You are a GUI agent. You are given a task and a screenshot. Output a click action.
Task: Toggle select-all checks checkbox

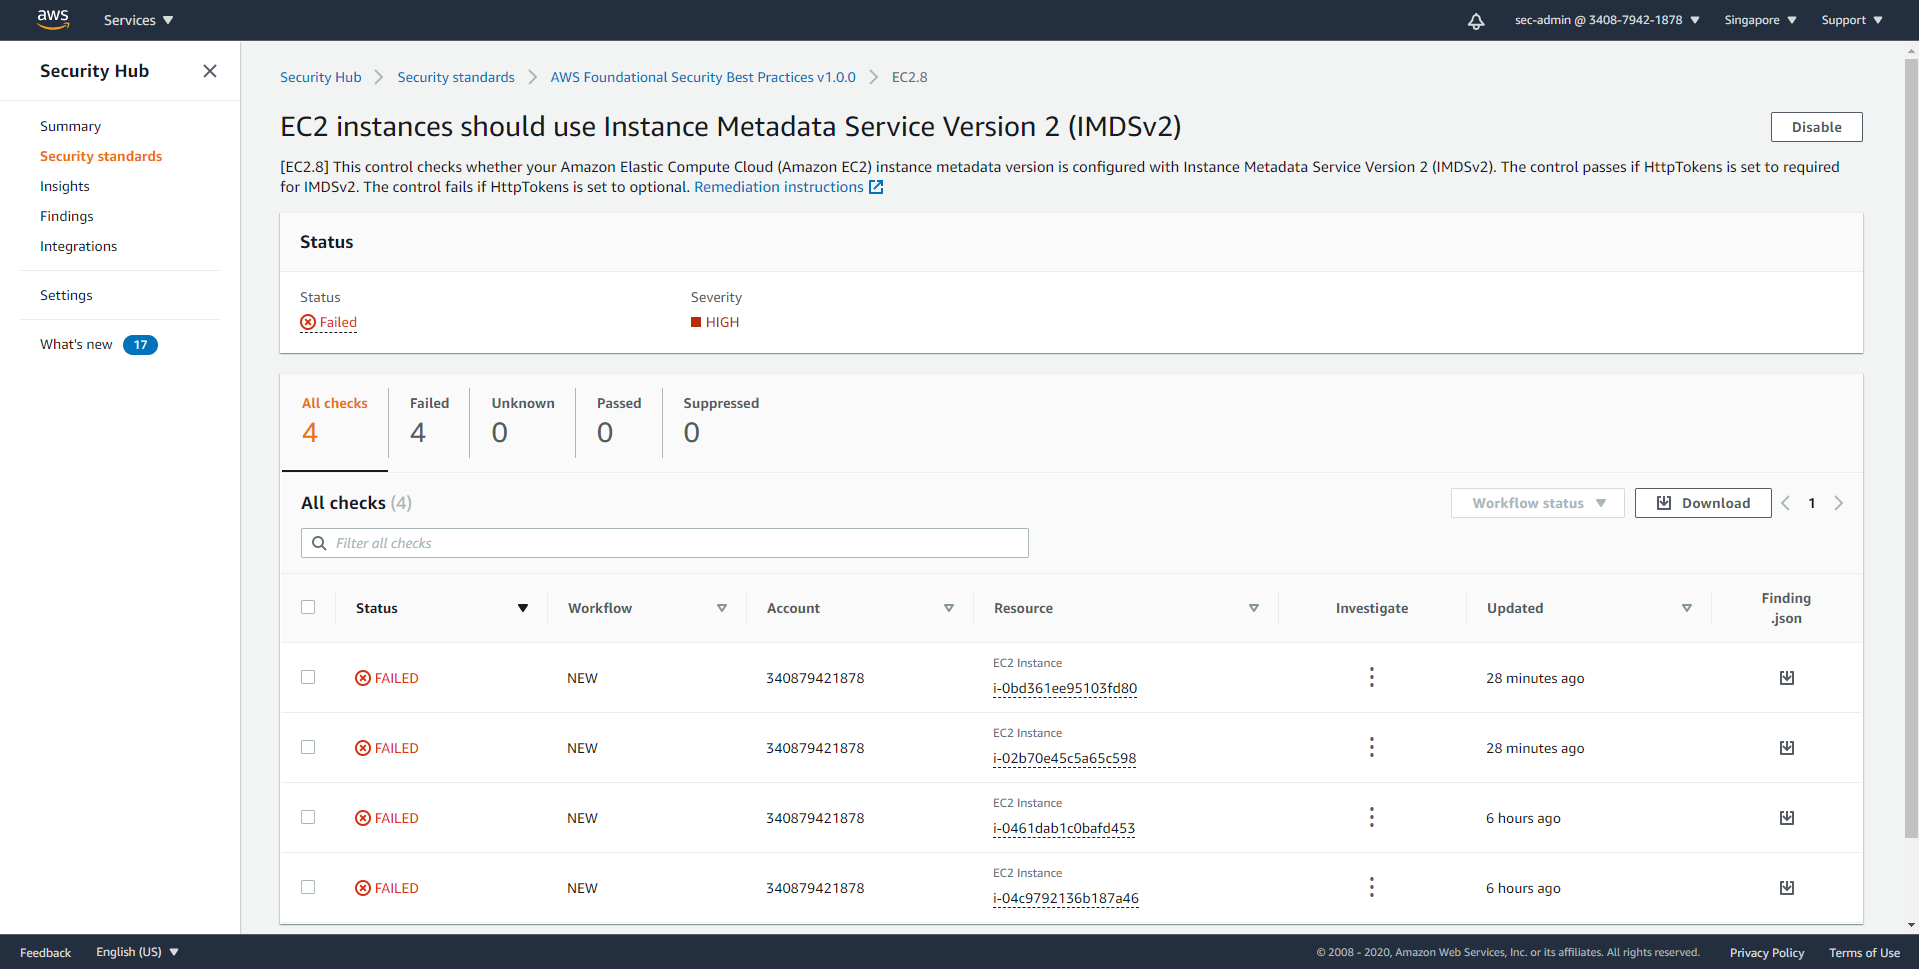pos(308,607)
